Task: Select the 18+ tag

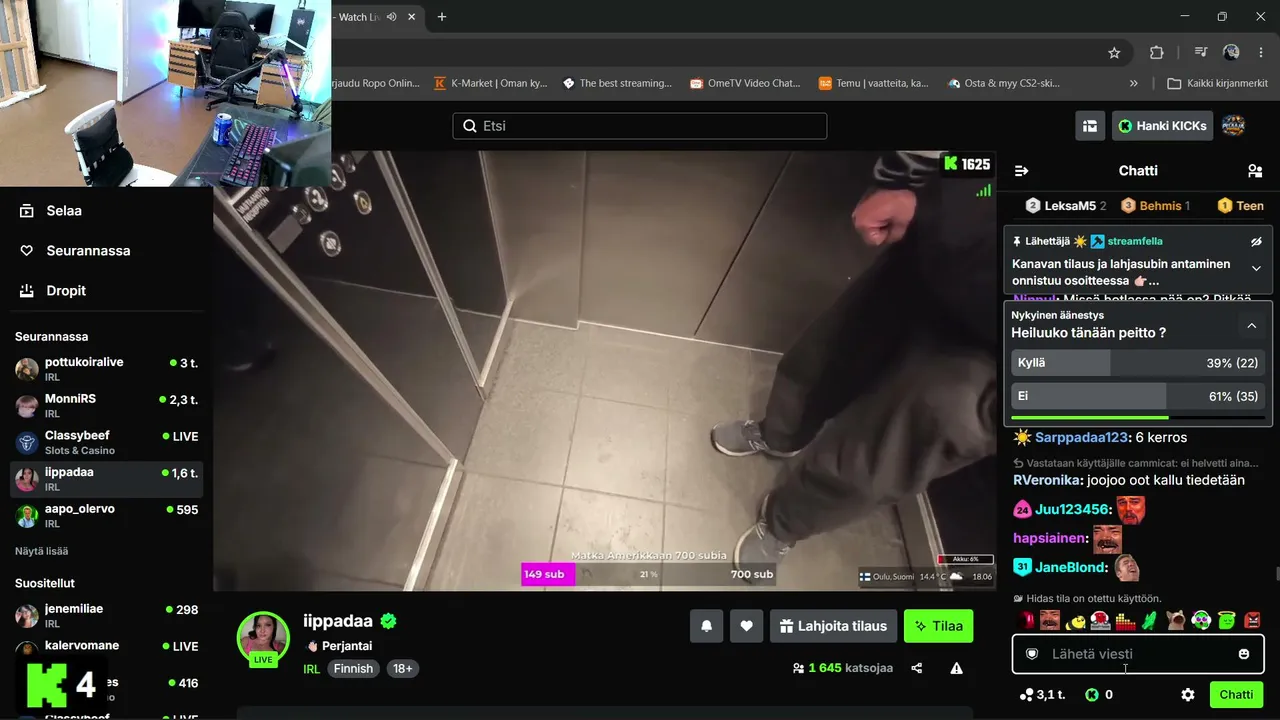Action: click(x=403, y=669)
